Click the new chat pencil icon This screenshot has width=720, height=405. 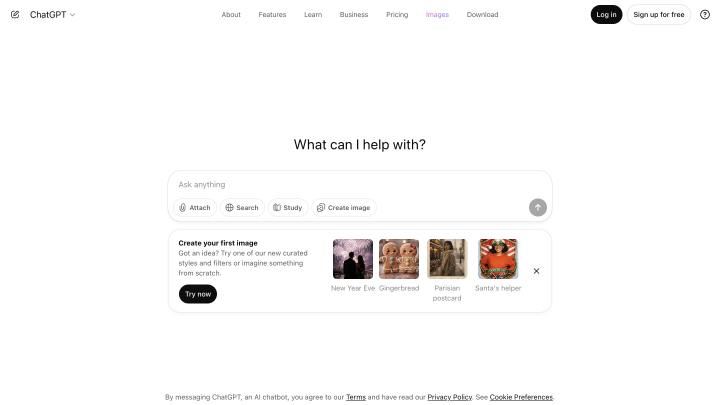(15, 15)
